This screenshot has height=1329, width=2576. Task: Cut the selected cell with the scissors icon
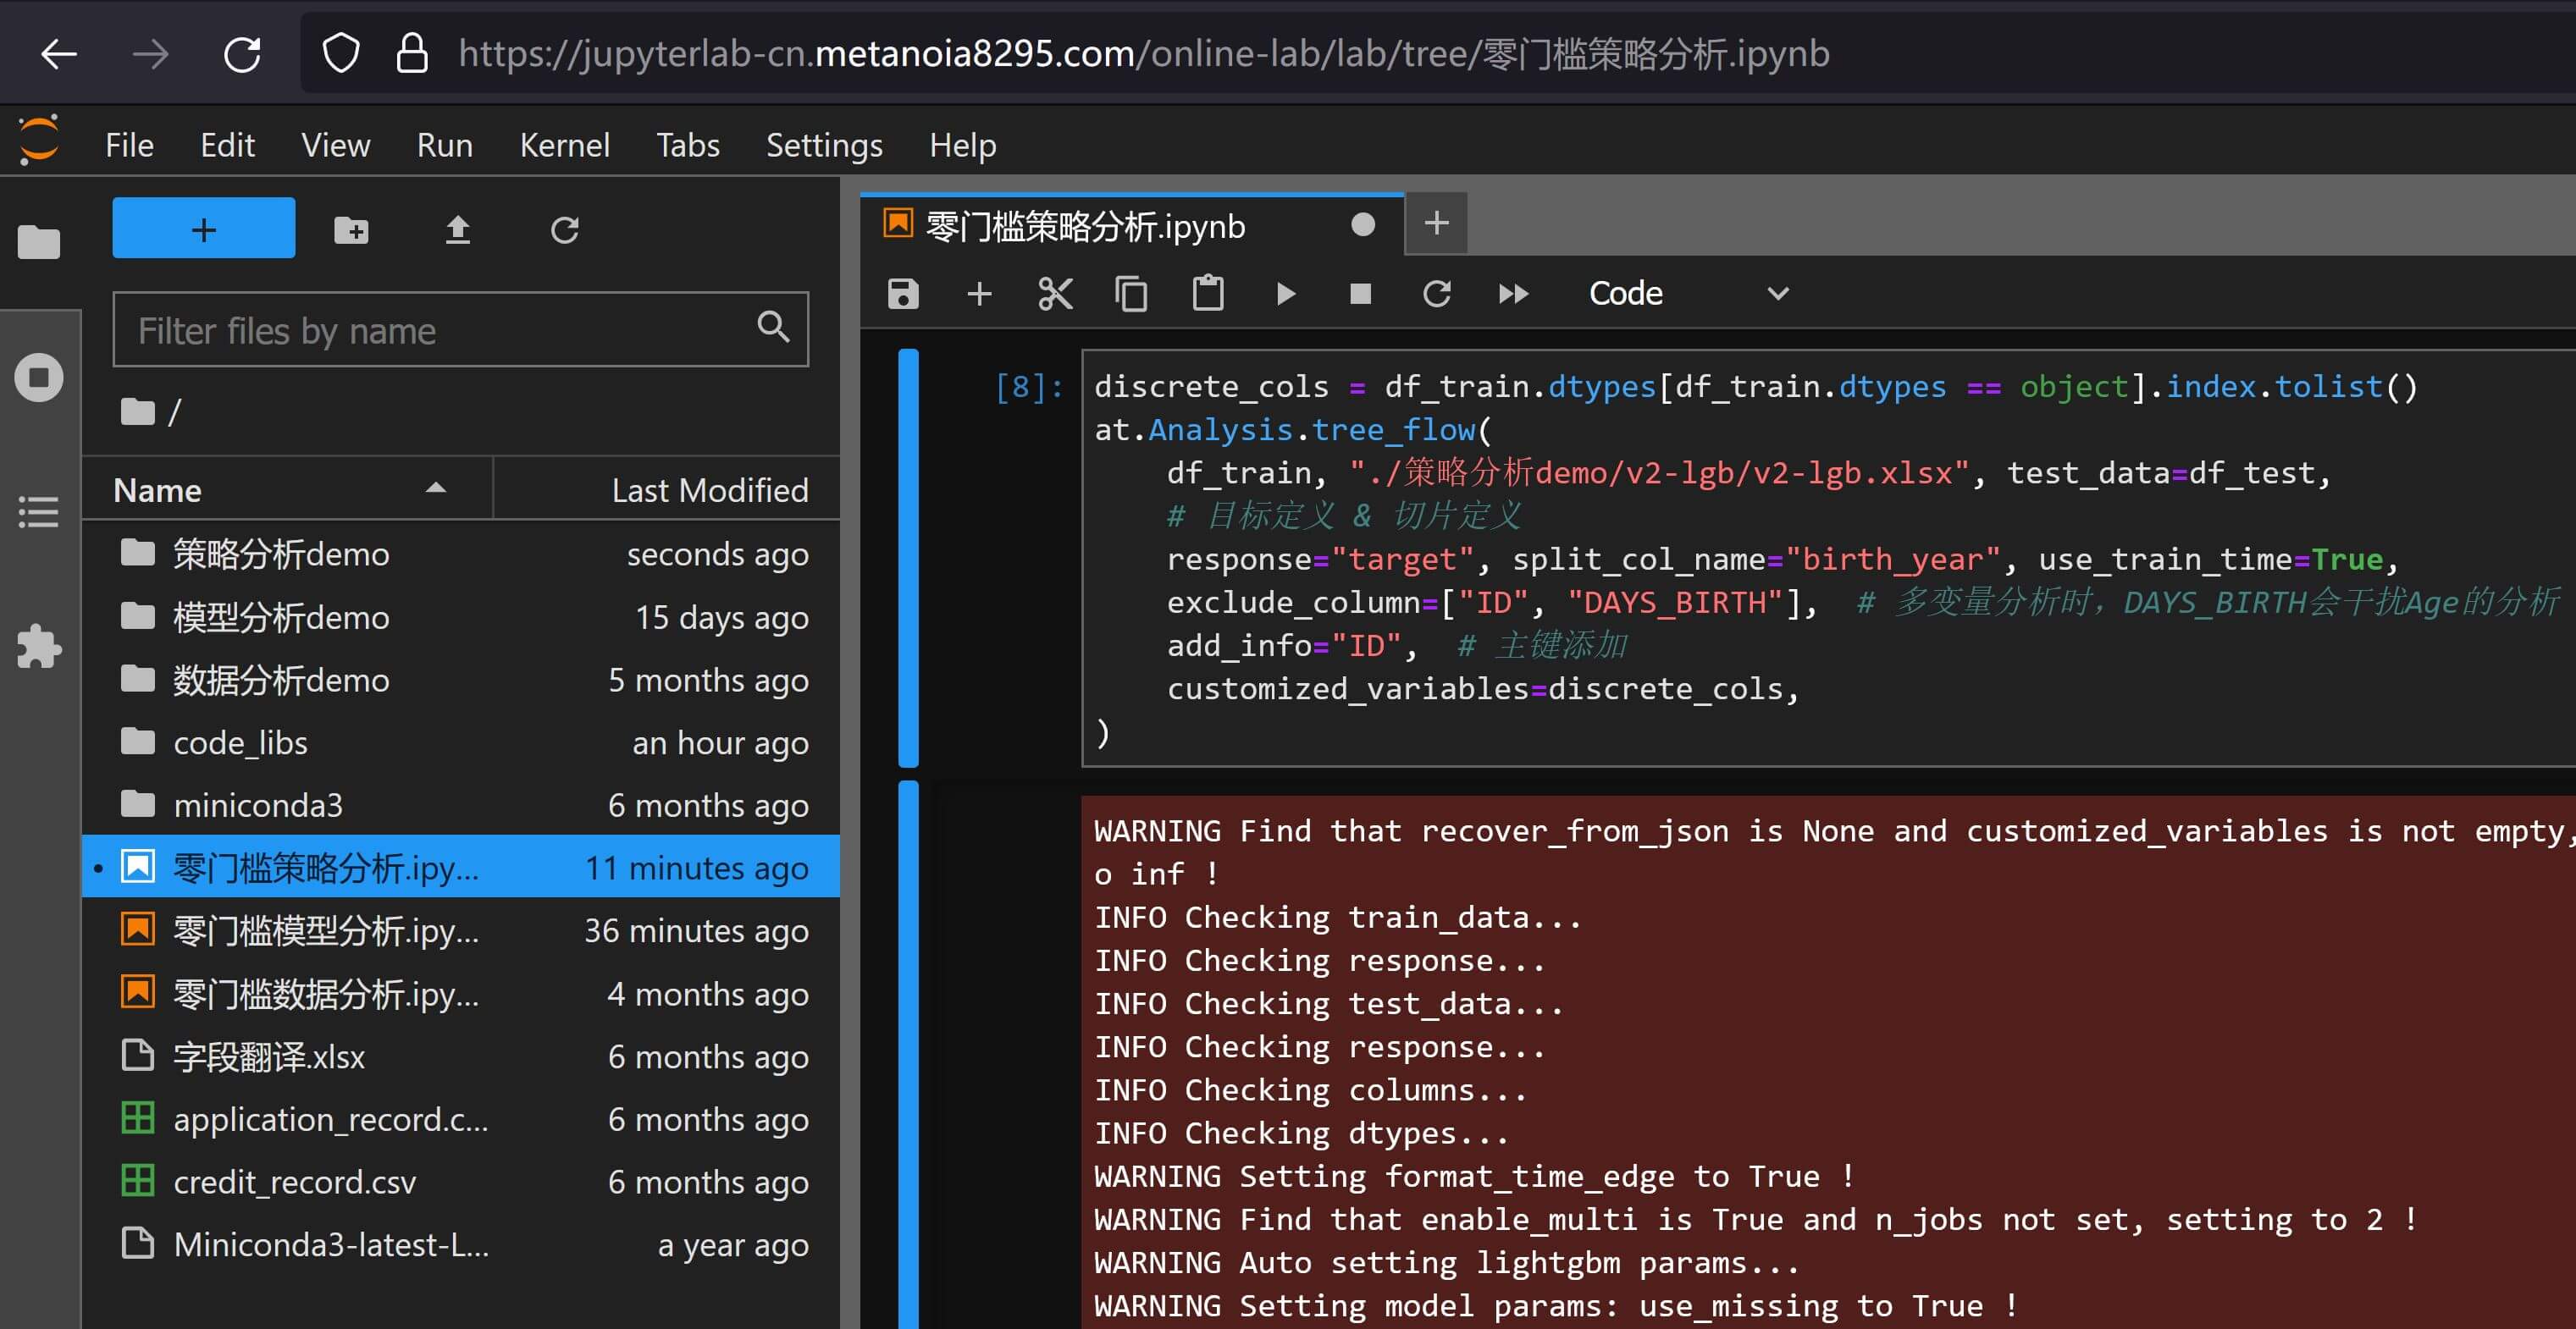click(x=1055, y=294)
